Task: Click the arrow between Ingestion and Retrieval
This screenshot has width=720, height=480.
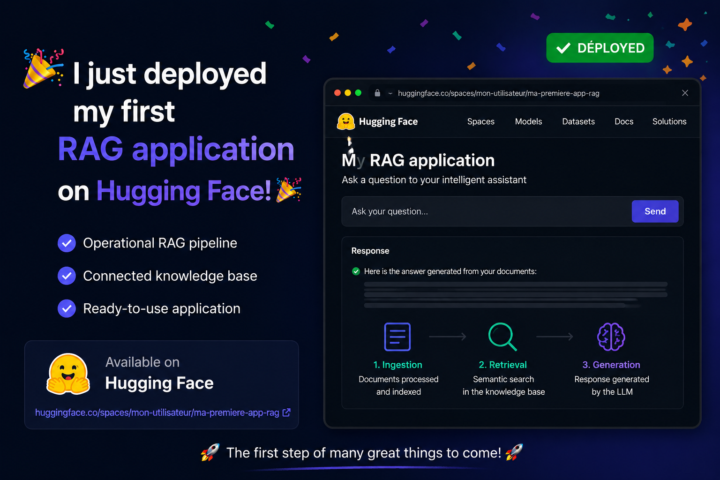Action: point(448,337)
